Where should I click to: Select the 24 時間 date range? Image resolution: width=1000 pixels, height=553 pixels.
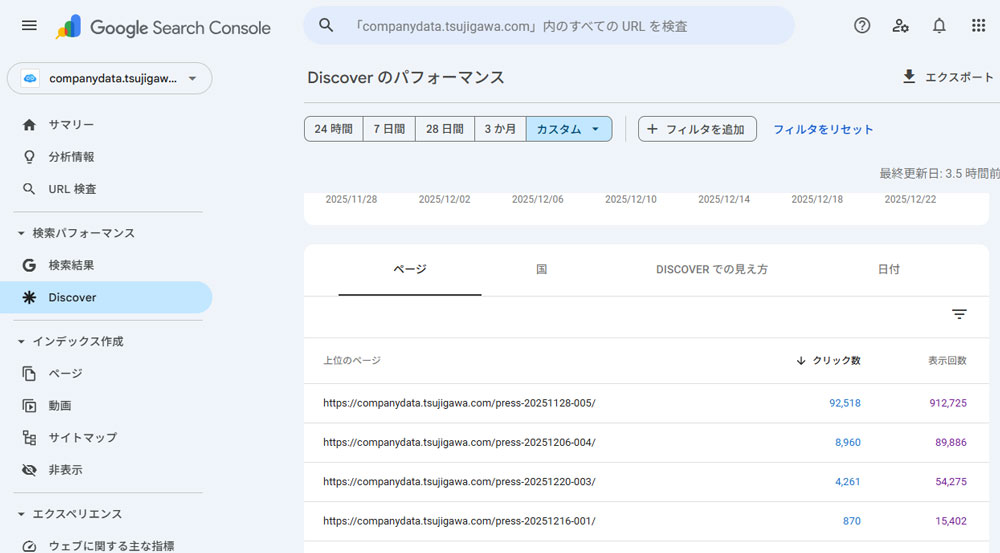tap(334, 129)
